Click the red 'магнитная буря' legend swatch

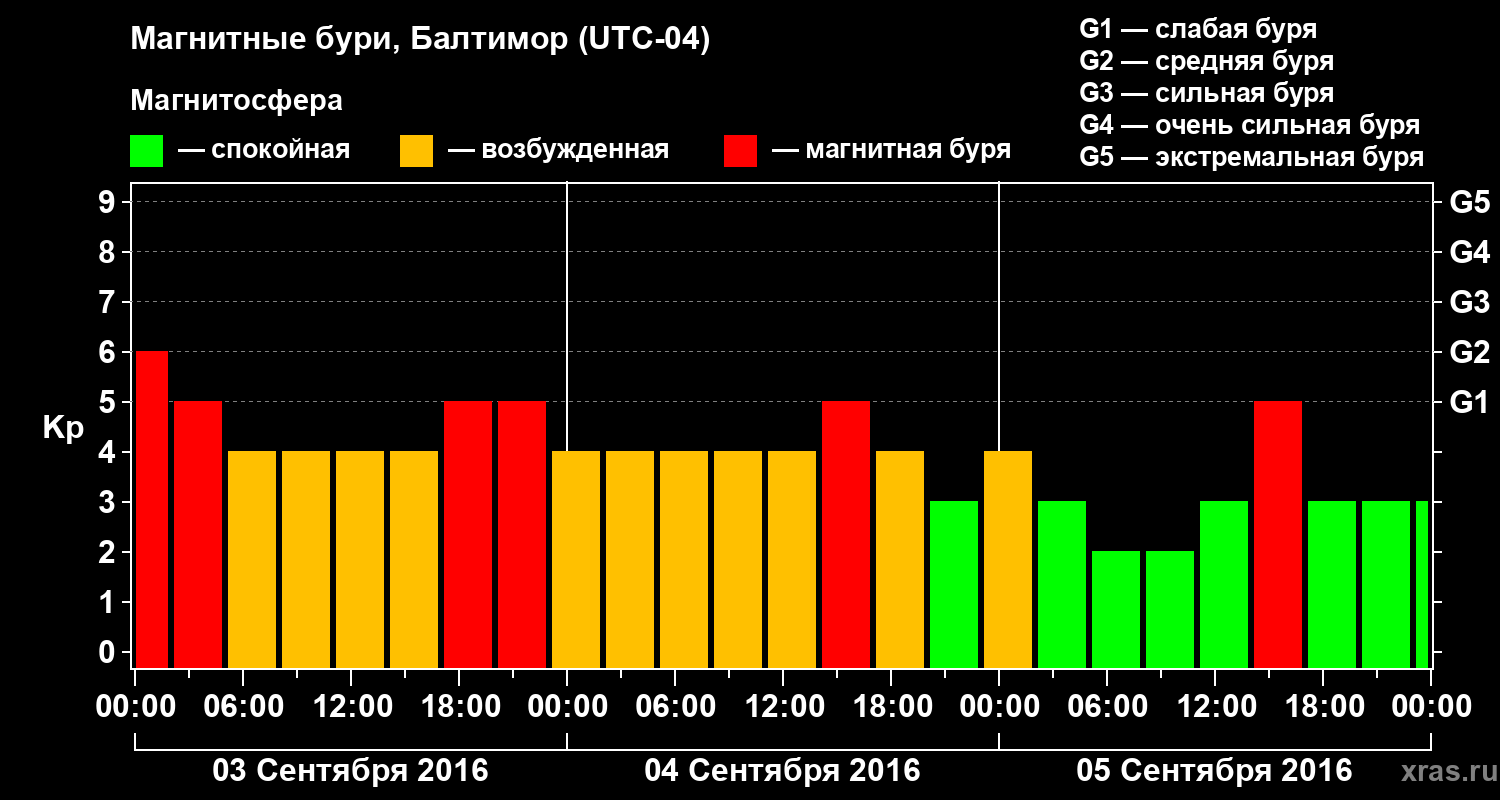[740, 151]
